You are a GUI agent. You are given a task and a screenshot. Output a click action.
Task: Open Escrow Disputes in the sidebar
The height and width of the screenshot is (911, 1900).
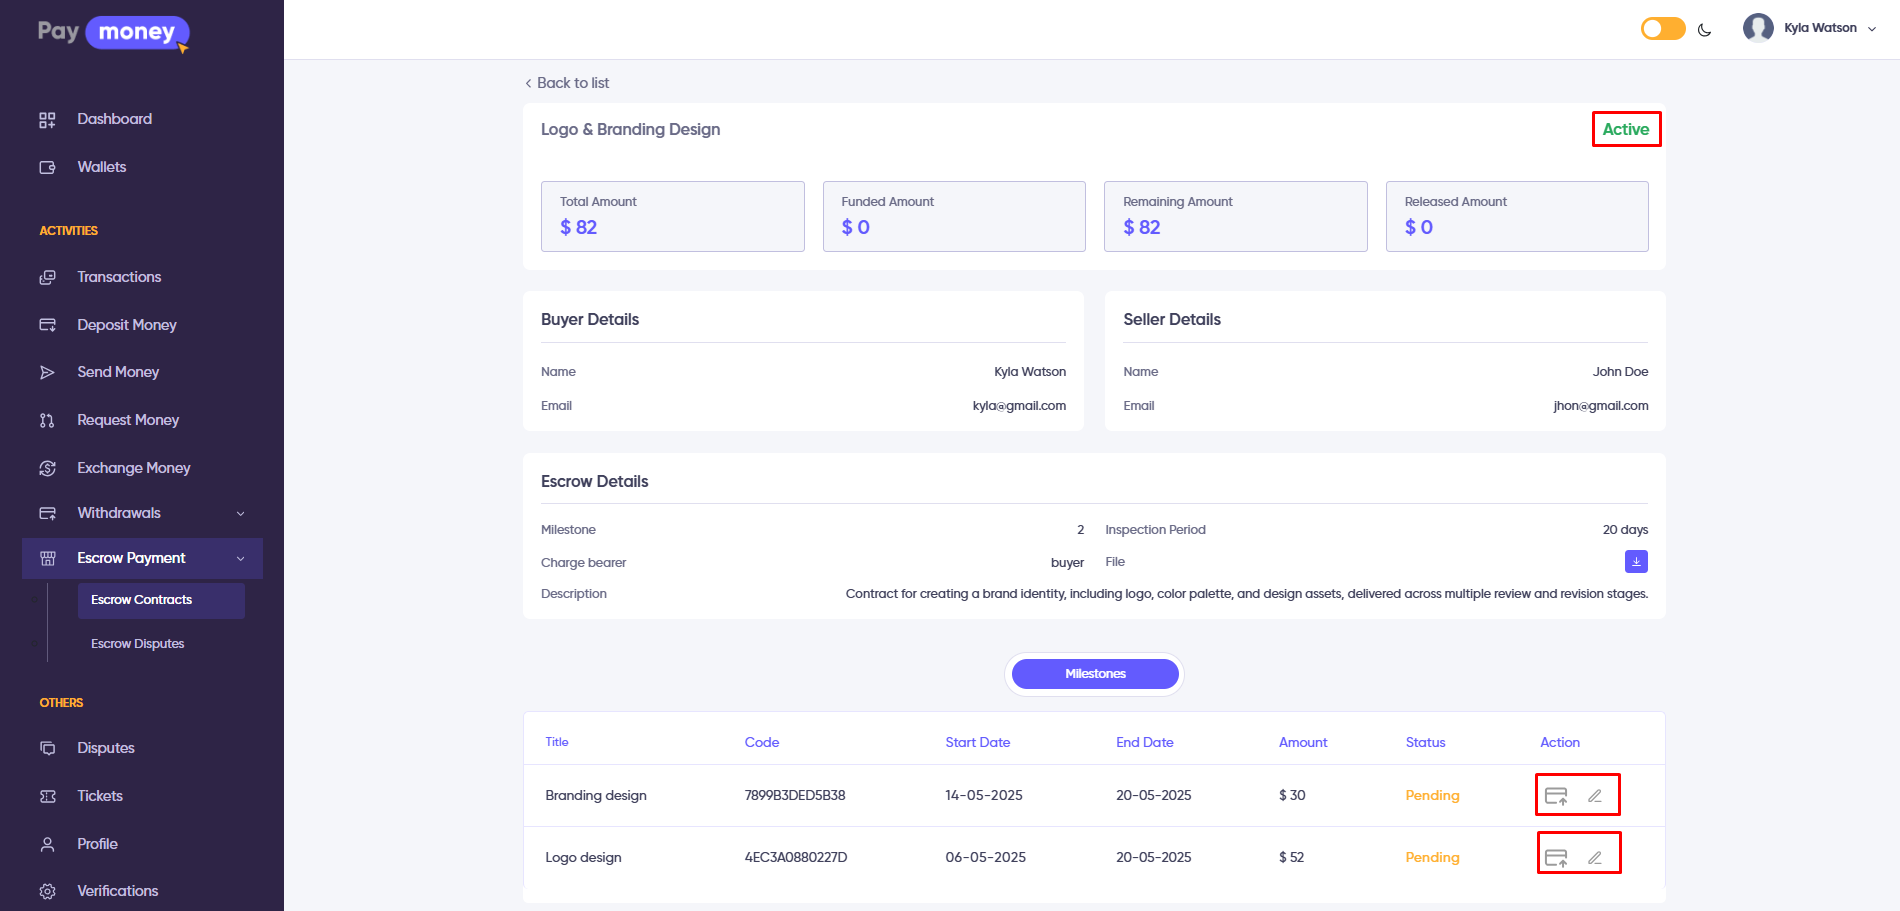(138, 644)
